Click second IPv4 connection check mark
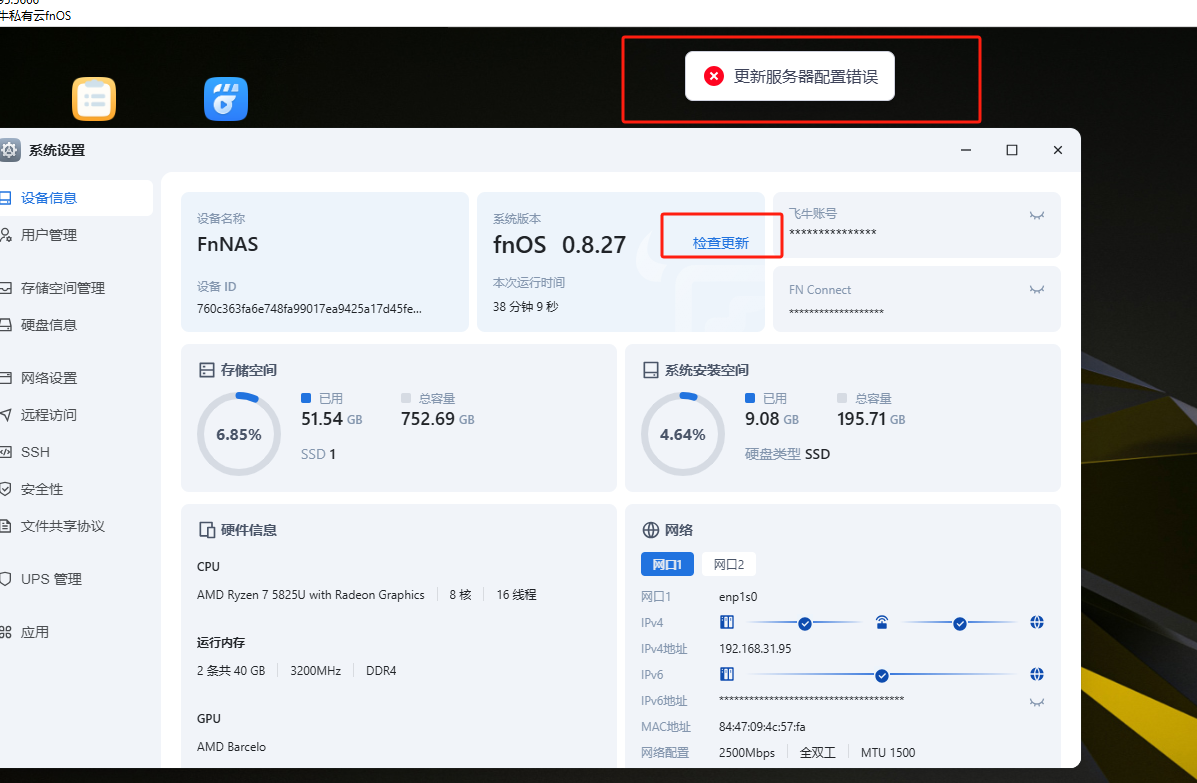The width and height of the screenshot is (1197, 783). pyautogui.click(x=960, y=624)
